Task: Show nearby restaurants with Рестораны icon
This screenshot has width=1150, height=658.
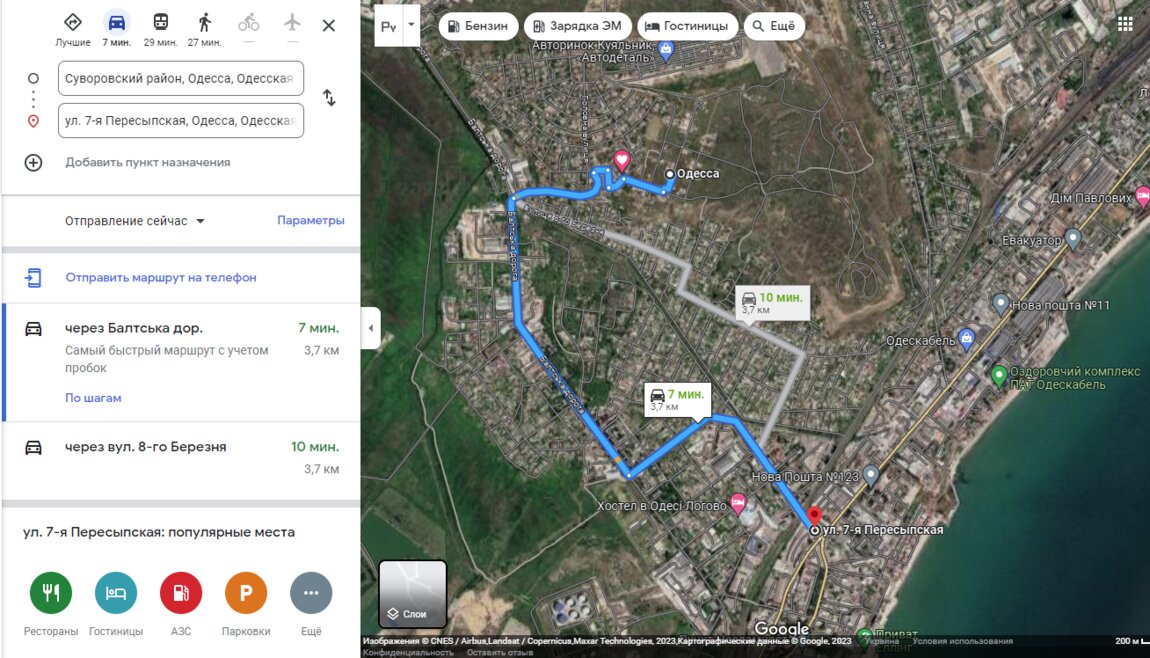Action: pyautogui.click(x=51, y=593)
